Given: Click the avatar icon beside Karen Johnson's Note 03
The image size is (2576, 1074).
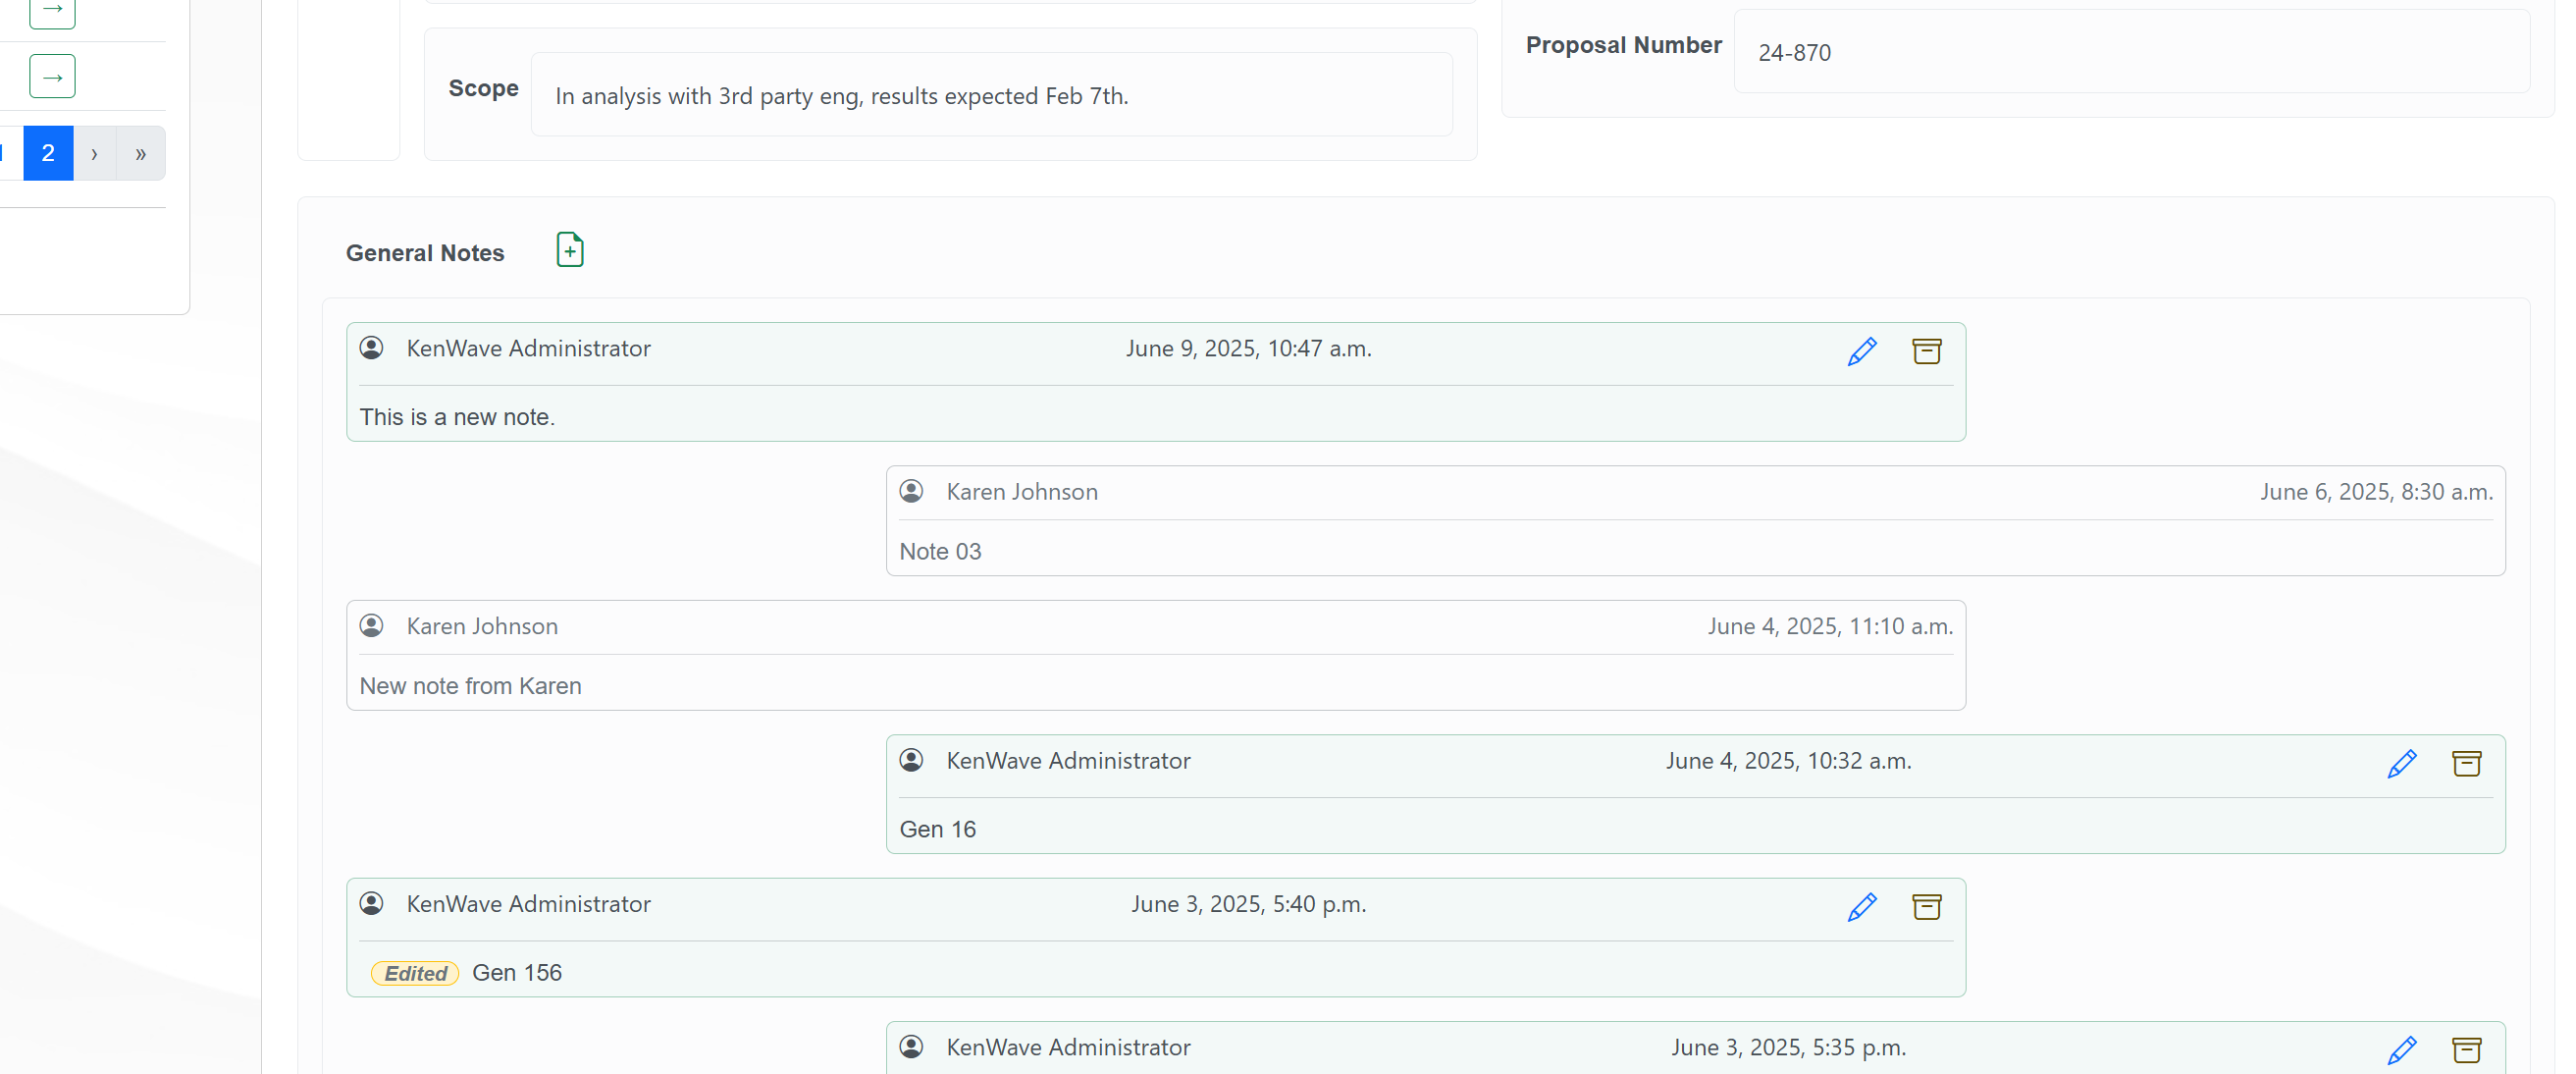Looking at the screenshot, I should (911, 491).
